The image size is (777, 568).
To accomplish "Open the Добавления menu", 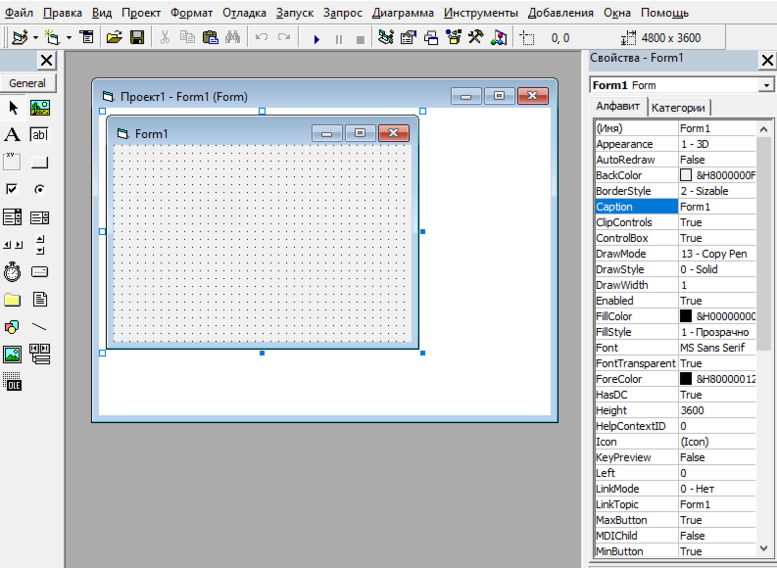I will click(x=560, y=13).
